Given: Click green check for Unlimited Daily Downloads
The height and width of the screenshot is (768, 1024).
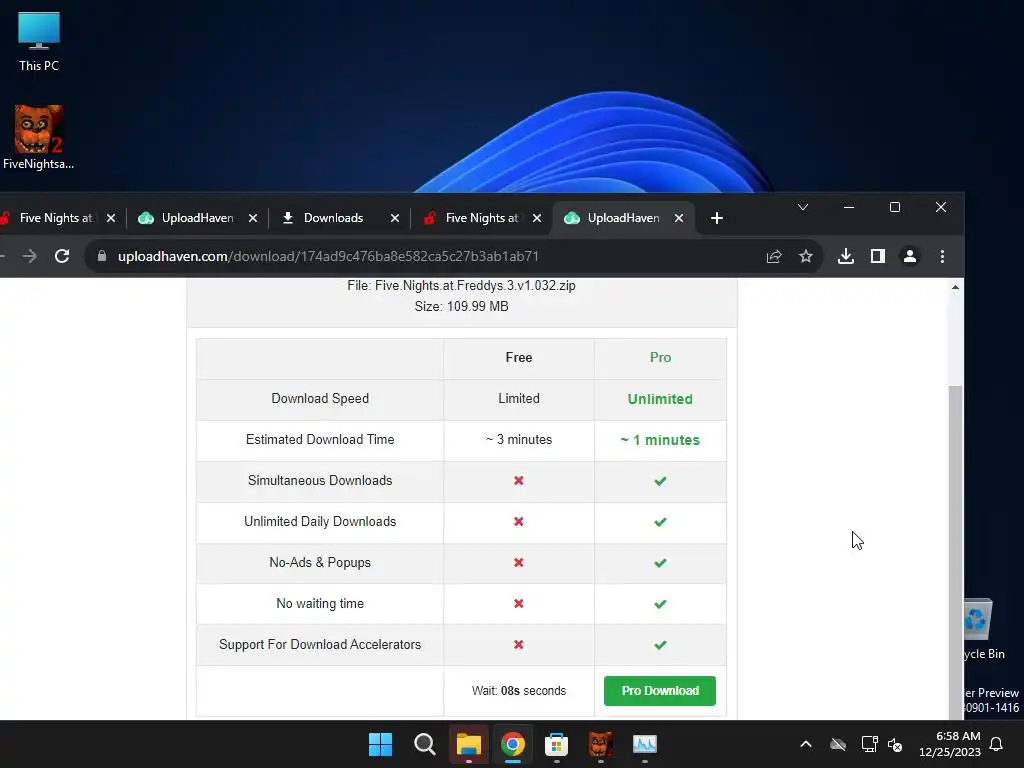Looking at the screenshot, I should click(x=660, y=522).
